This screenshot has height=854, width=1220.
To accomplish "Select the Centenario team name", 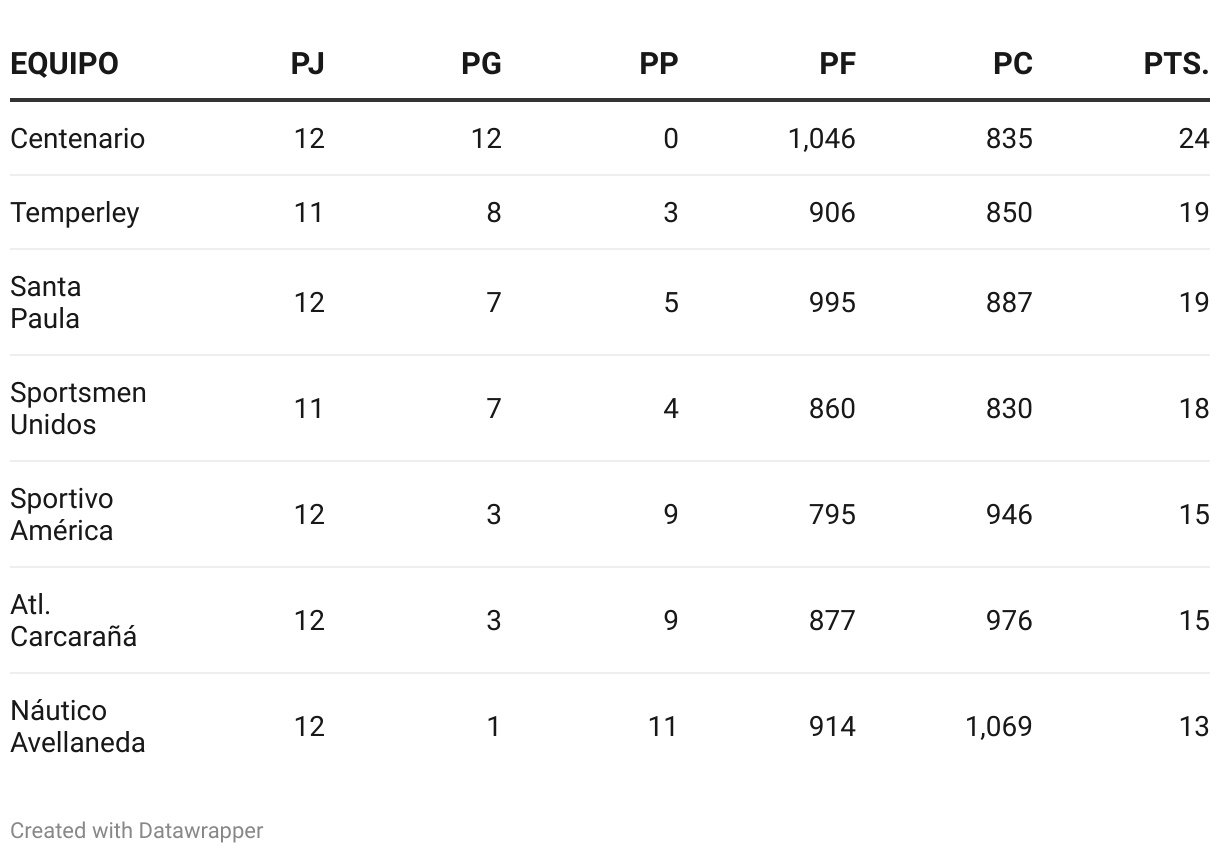I will click(x=77, y=138).
